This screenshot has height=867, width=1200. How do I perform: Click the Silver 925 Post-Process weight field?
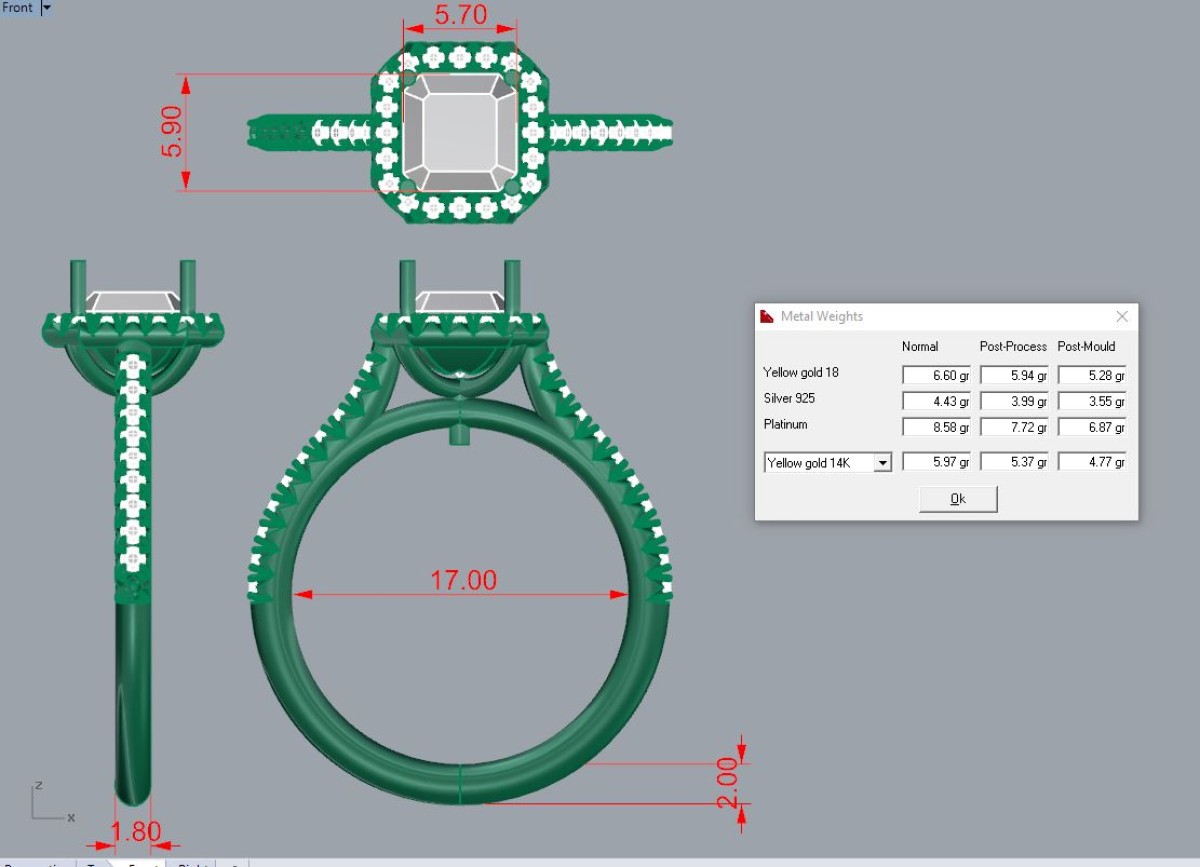pyautogui.click(x=1014, y=402)
